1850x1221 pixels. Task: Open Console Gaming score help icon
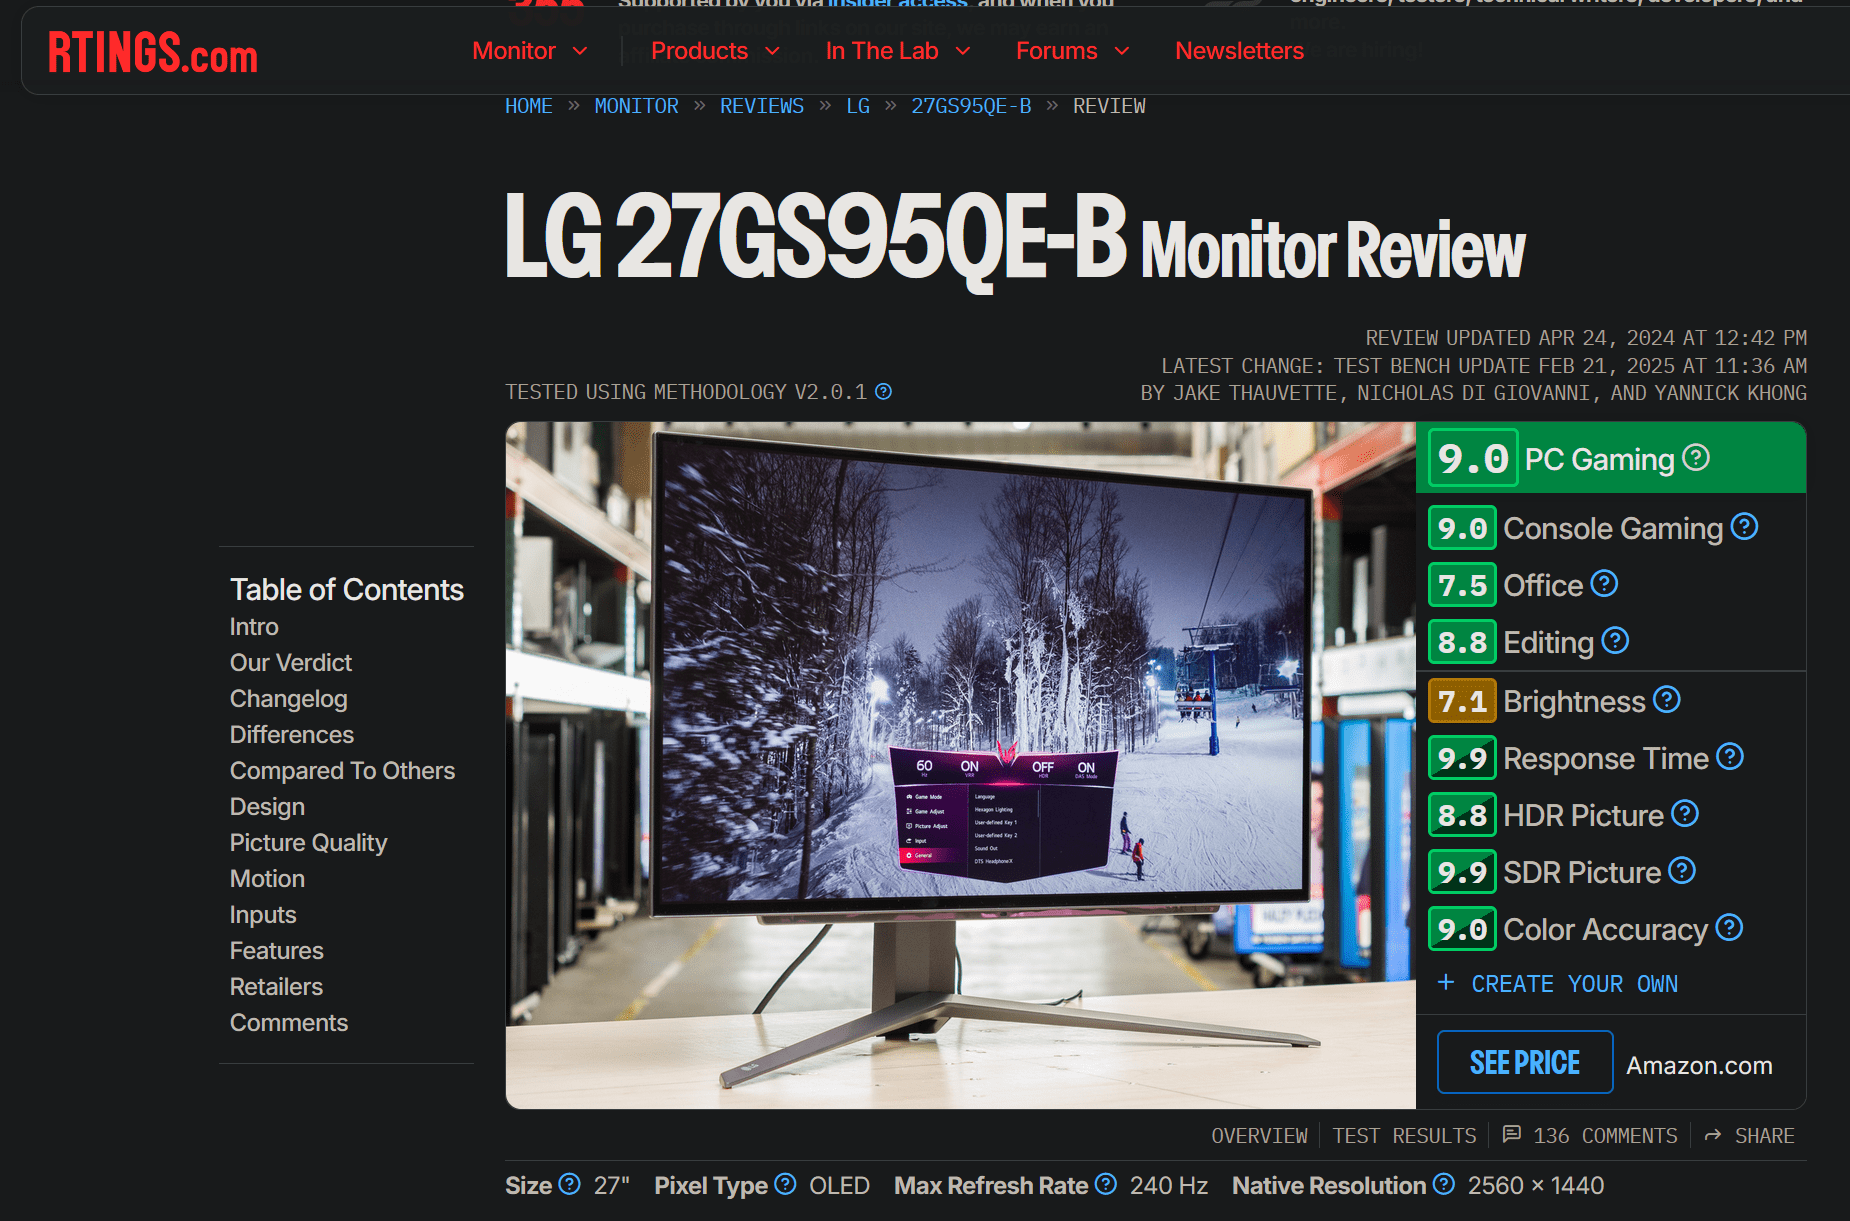click(x=1744, y=526)
